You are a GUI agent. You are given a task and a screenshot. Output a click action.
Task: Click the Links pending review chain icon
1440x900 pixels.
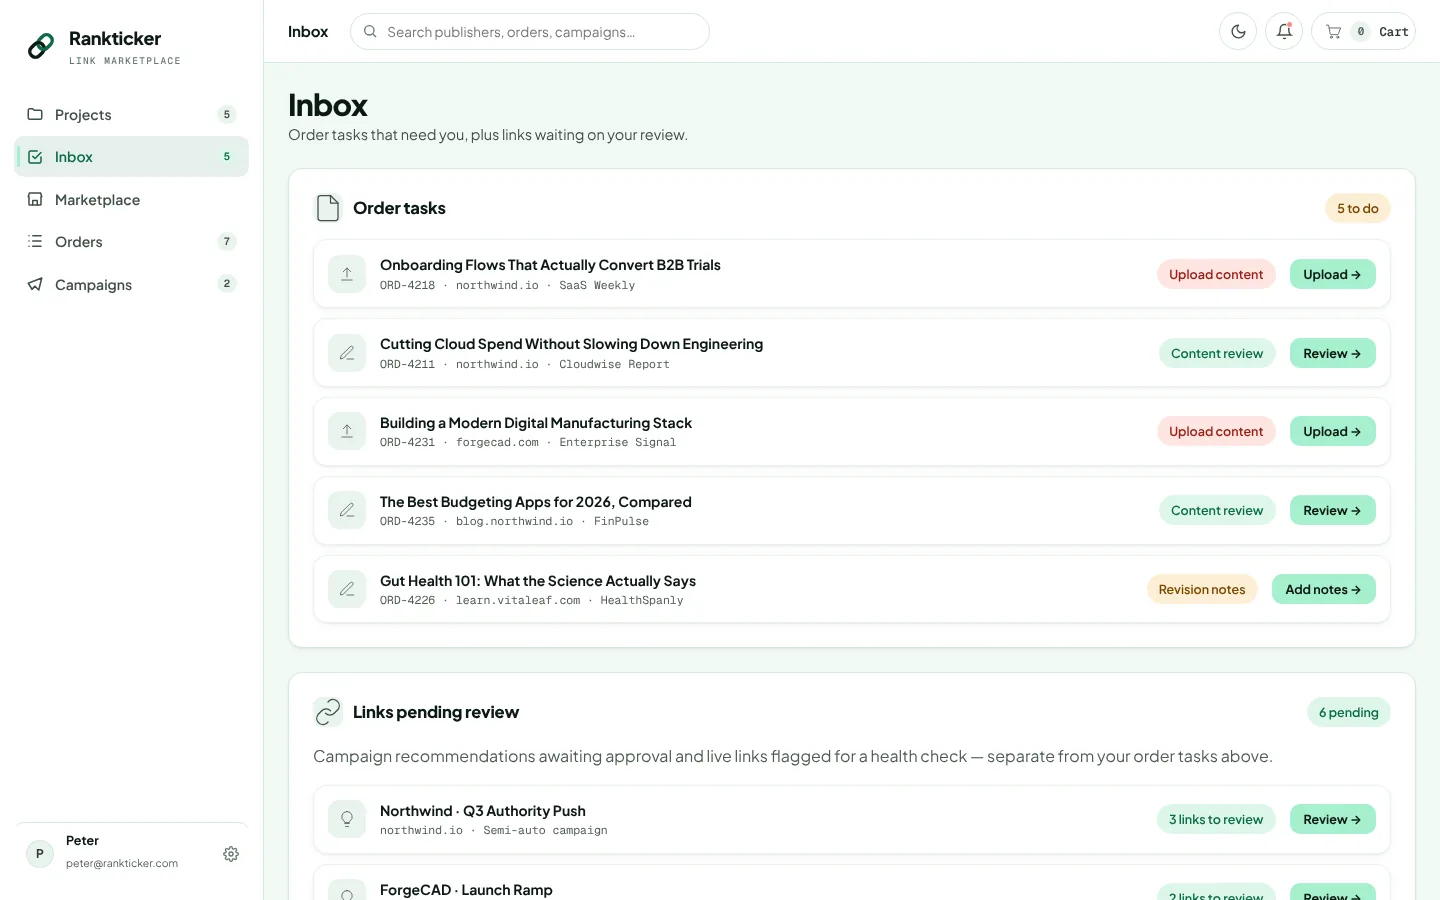[328, 712]
